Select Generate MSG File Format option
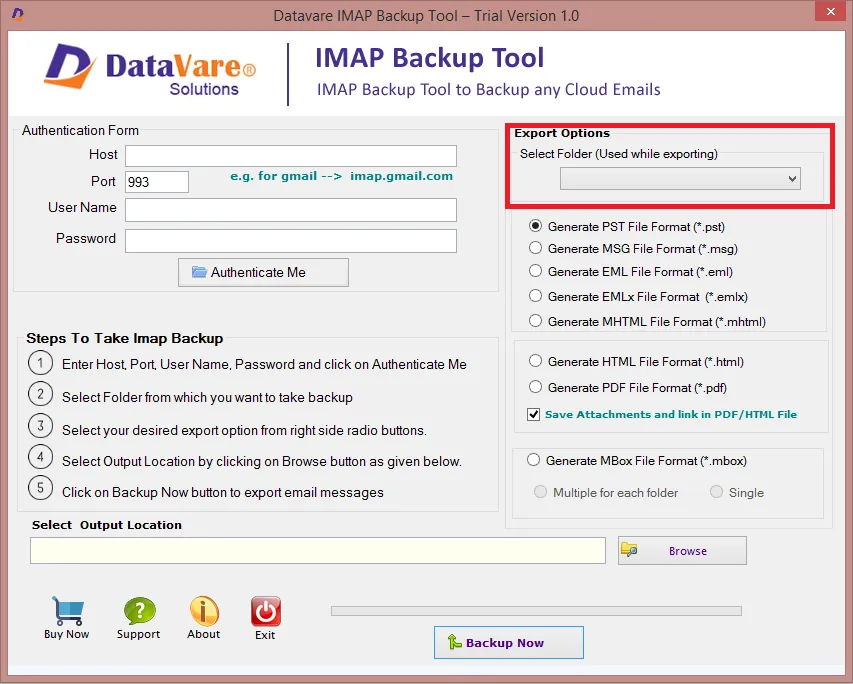The height and width of the screenshot is (684, 853). pos(535,248)
